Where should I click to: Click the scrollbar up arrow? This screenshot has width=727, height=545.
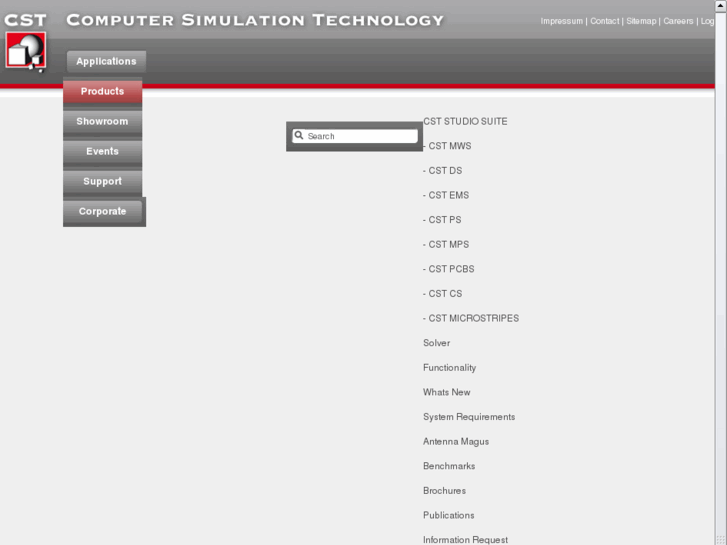coord(721,6)
